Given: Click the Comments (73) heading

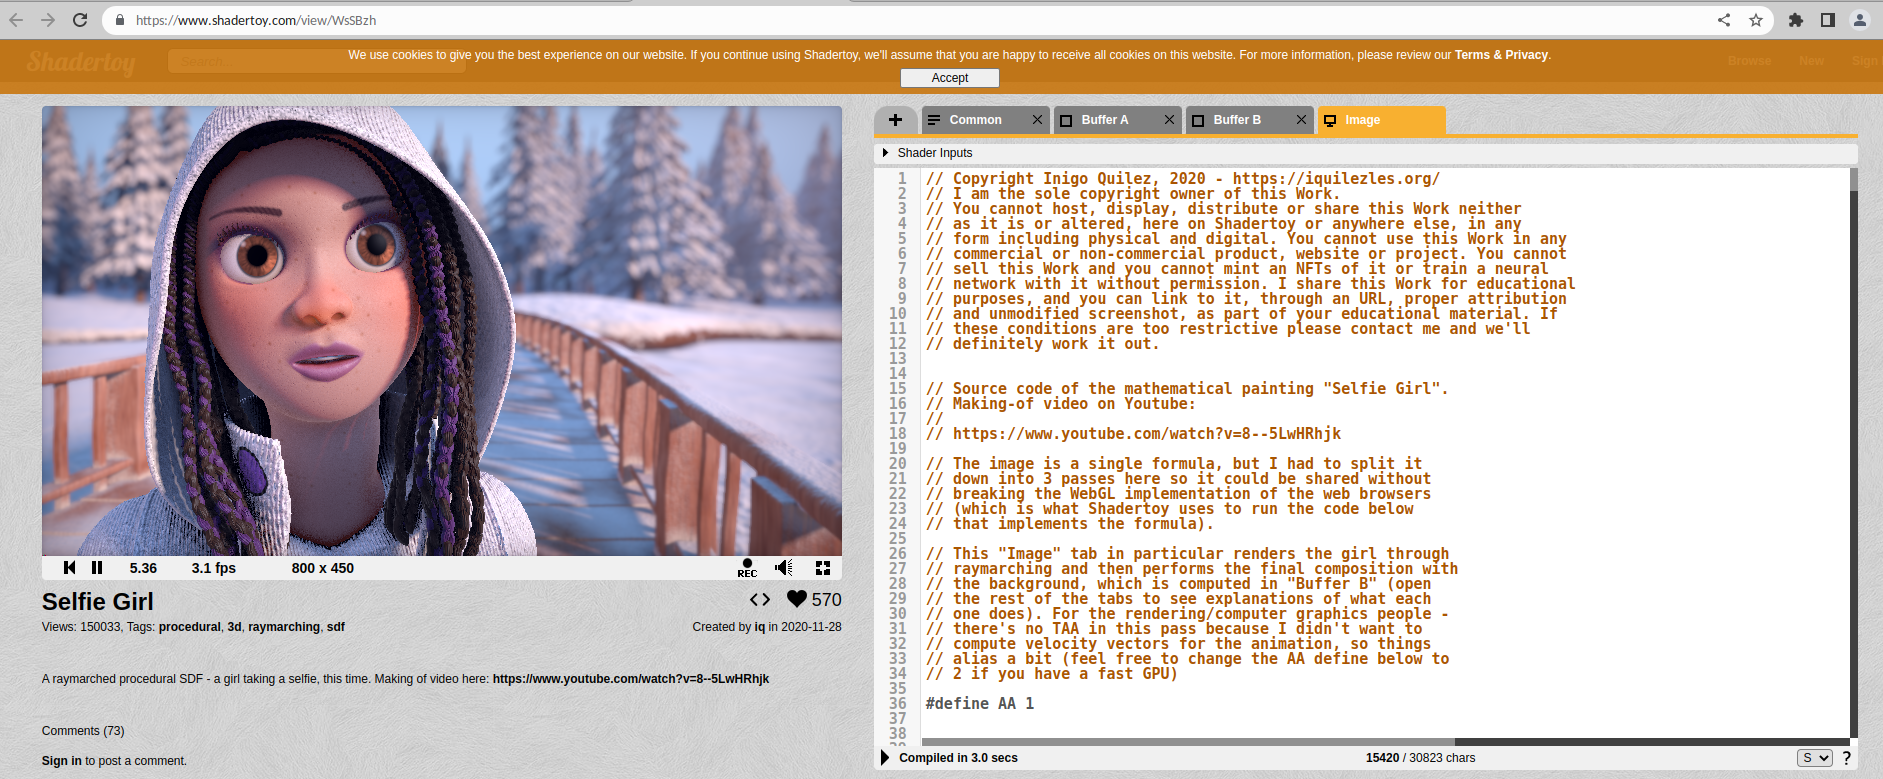Looking at the screenshot, I should (83, 731).
